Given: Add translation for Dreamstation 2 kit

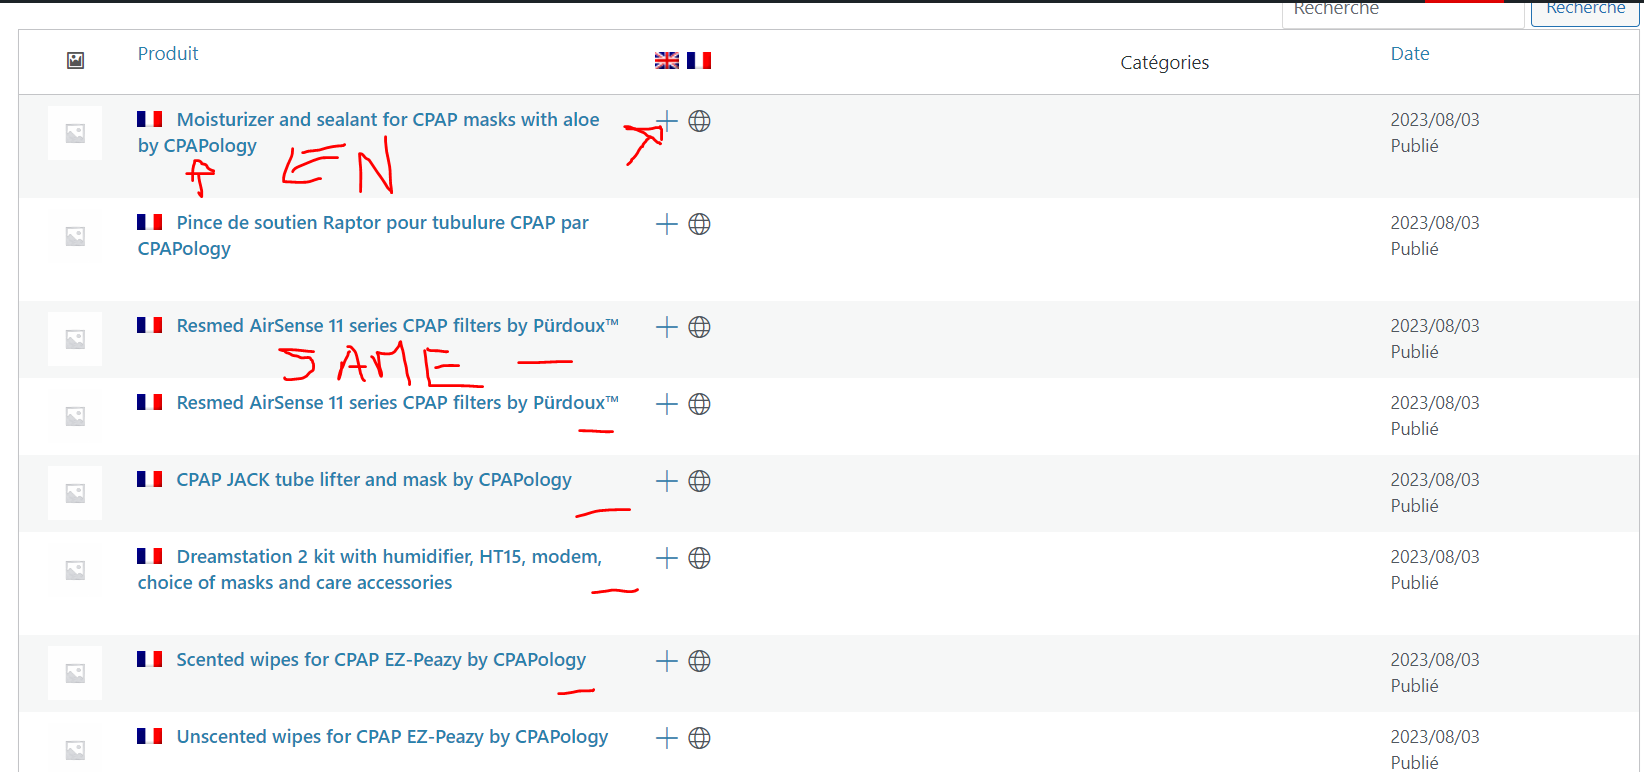Looking at the screenshot, I should pos(667,558).
